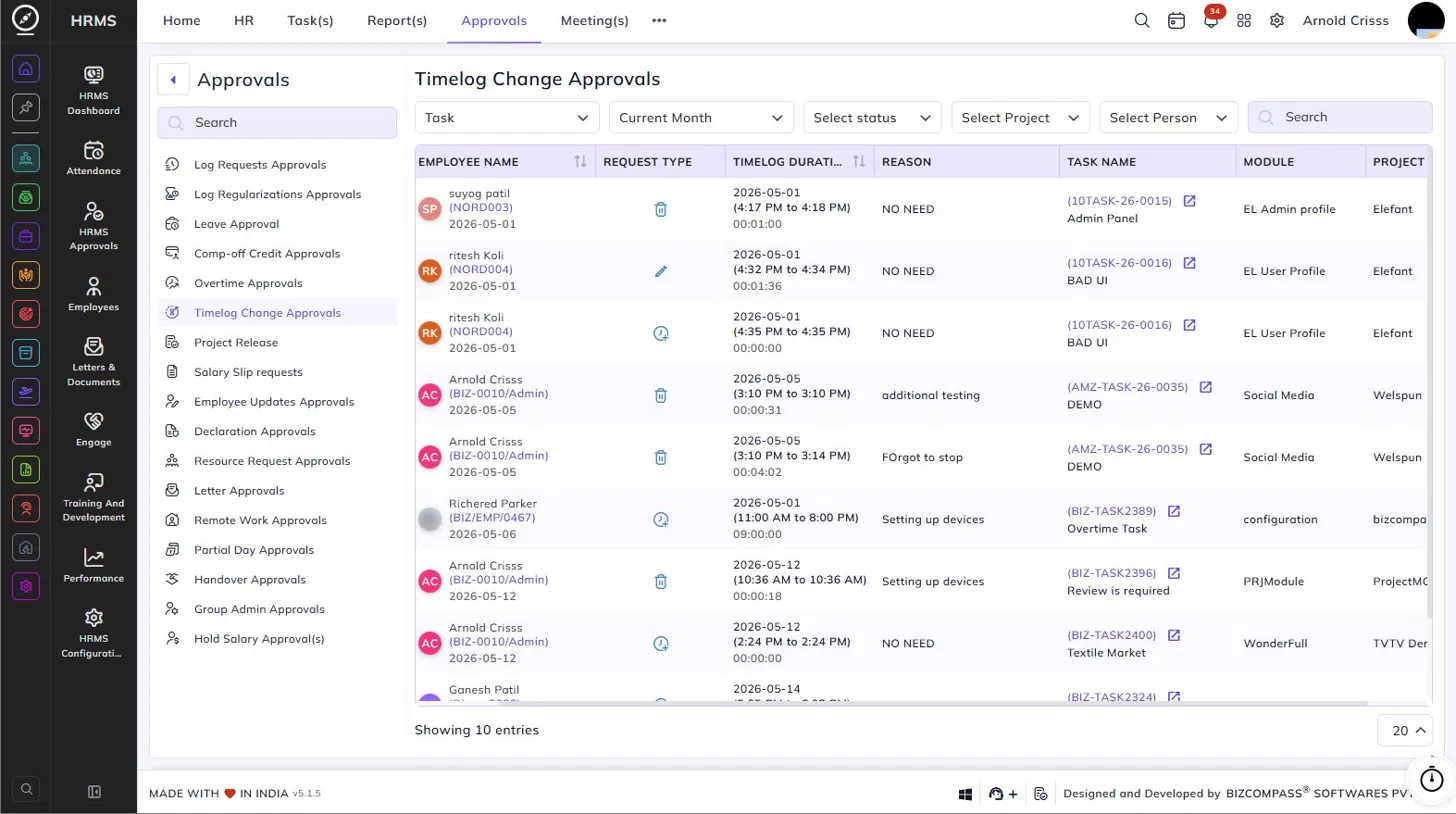Expand the Current Month dropdown

pos(701,117)
